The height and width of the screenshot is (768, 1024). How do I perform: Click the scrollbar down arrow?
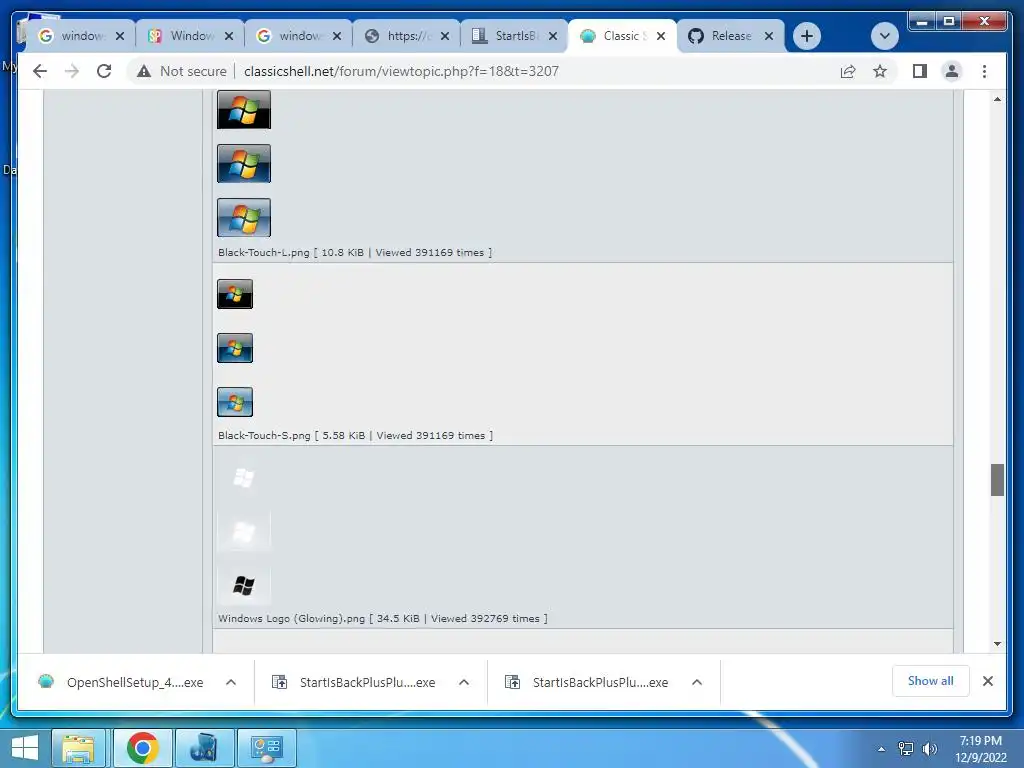click(x=997, y=644)
